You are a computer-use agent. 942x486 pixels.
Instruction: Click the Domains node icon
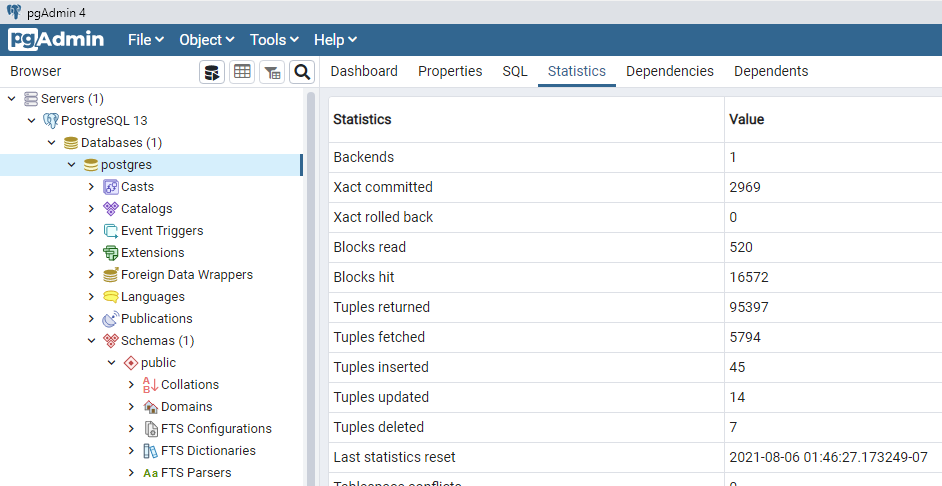pyautogui.click(x=151, y=407)
